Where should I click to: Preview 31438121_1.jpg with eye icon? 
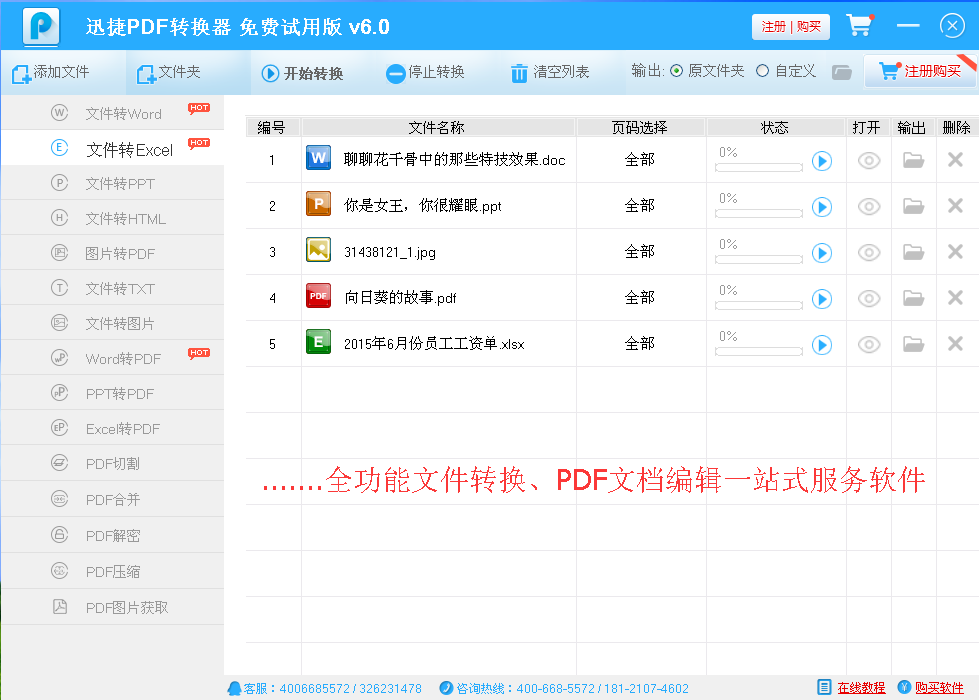click(868, 252)
